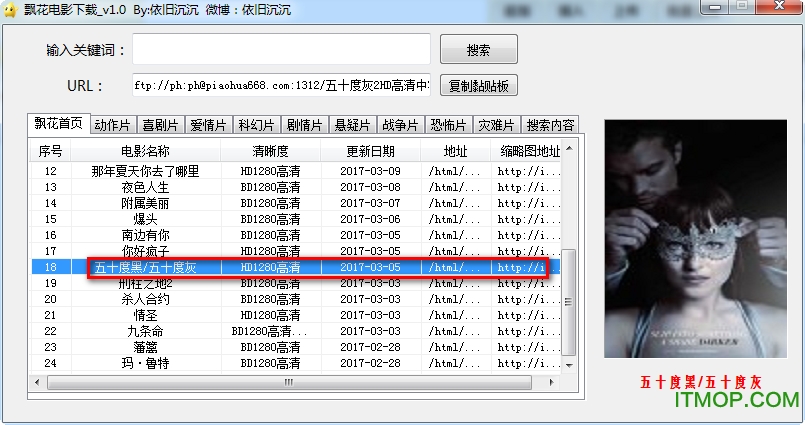Screen dimensions: 805x425
Task: Select the movie row 你好疯子
Action: click(x=296, y=250)
